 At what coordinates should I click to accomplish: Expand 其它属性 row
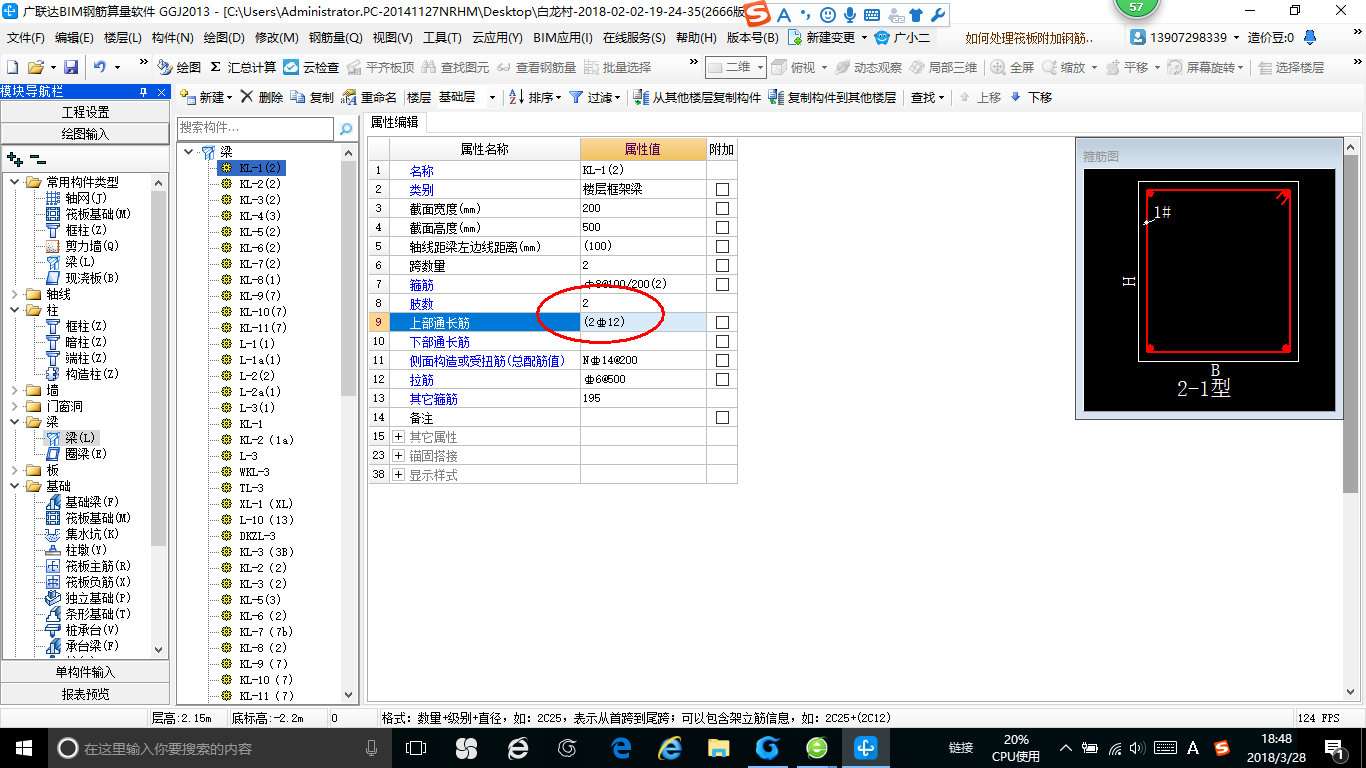tap(398, 437)
